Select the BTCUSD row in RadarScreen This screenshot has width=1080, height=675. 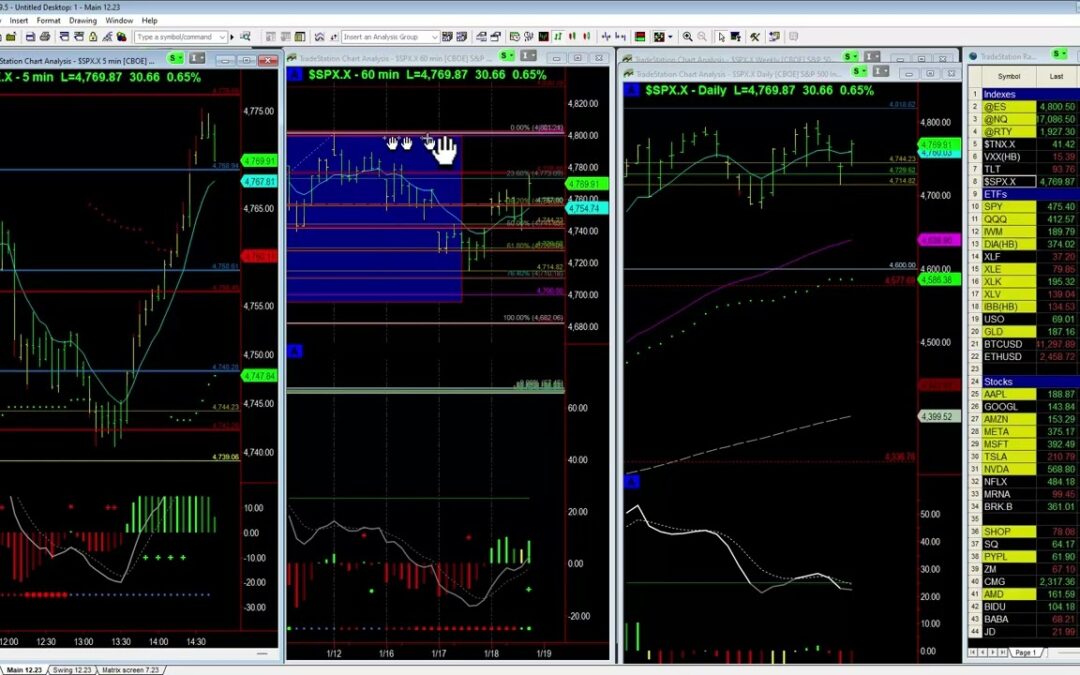click(x=1023, y=344)
